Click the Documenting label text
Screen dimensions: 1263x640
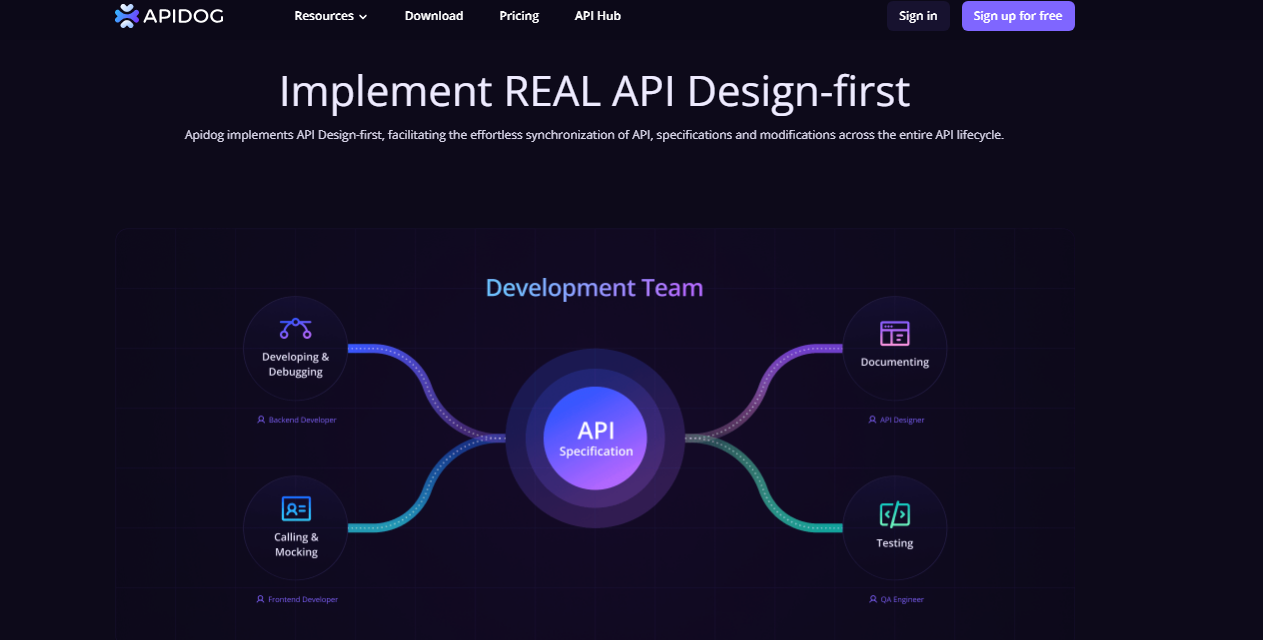(895, 362)
